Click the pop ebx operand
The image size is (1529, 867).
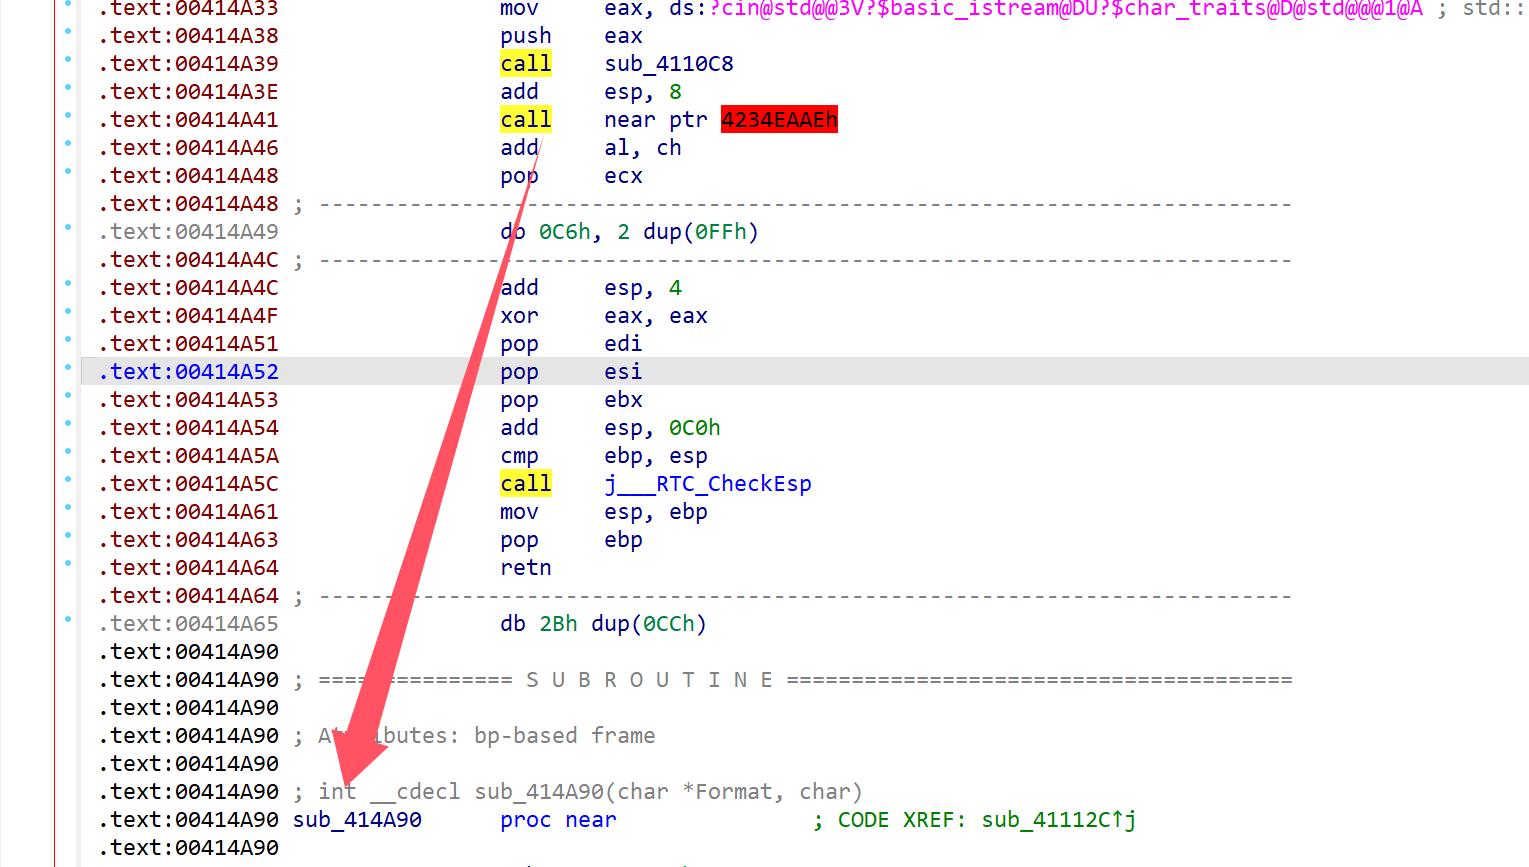click(623, 400)
